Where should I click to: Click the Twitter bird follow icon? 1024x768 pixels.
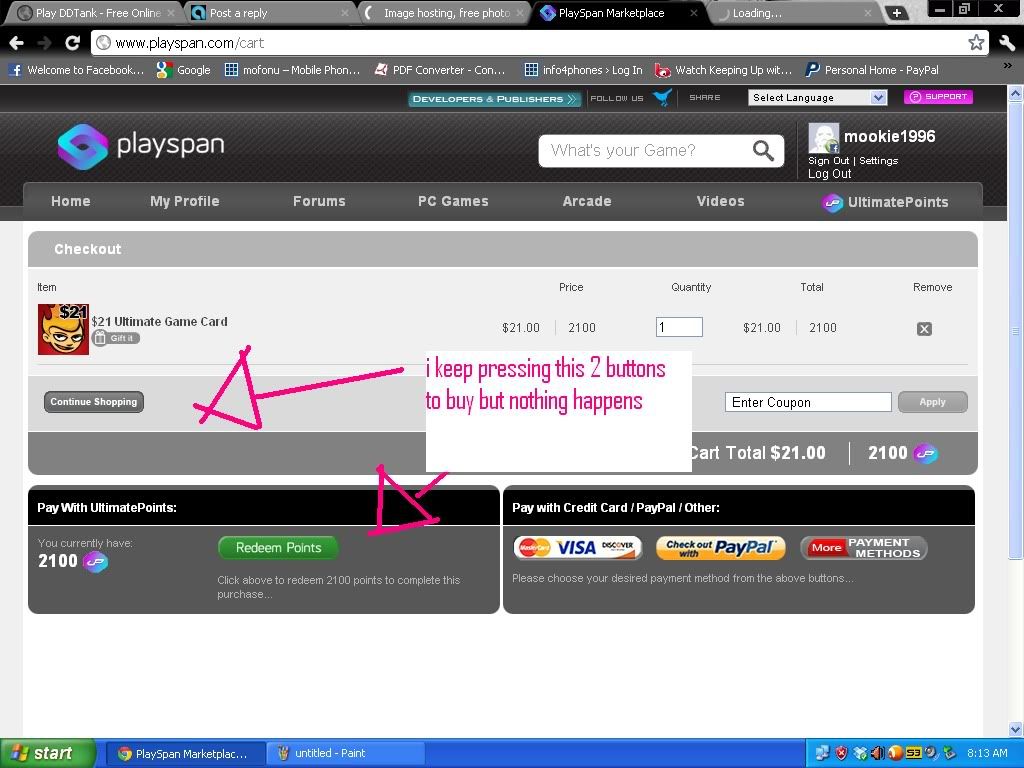(662, 98)
